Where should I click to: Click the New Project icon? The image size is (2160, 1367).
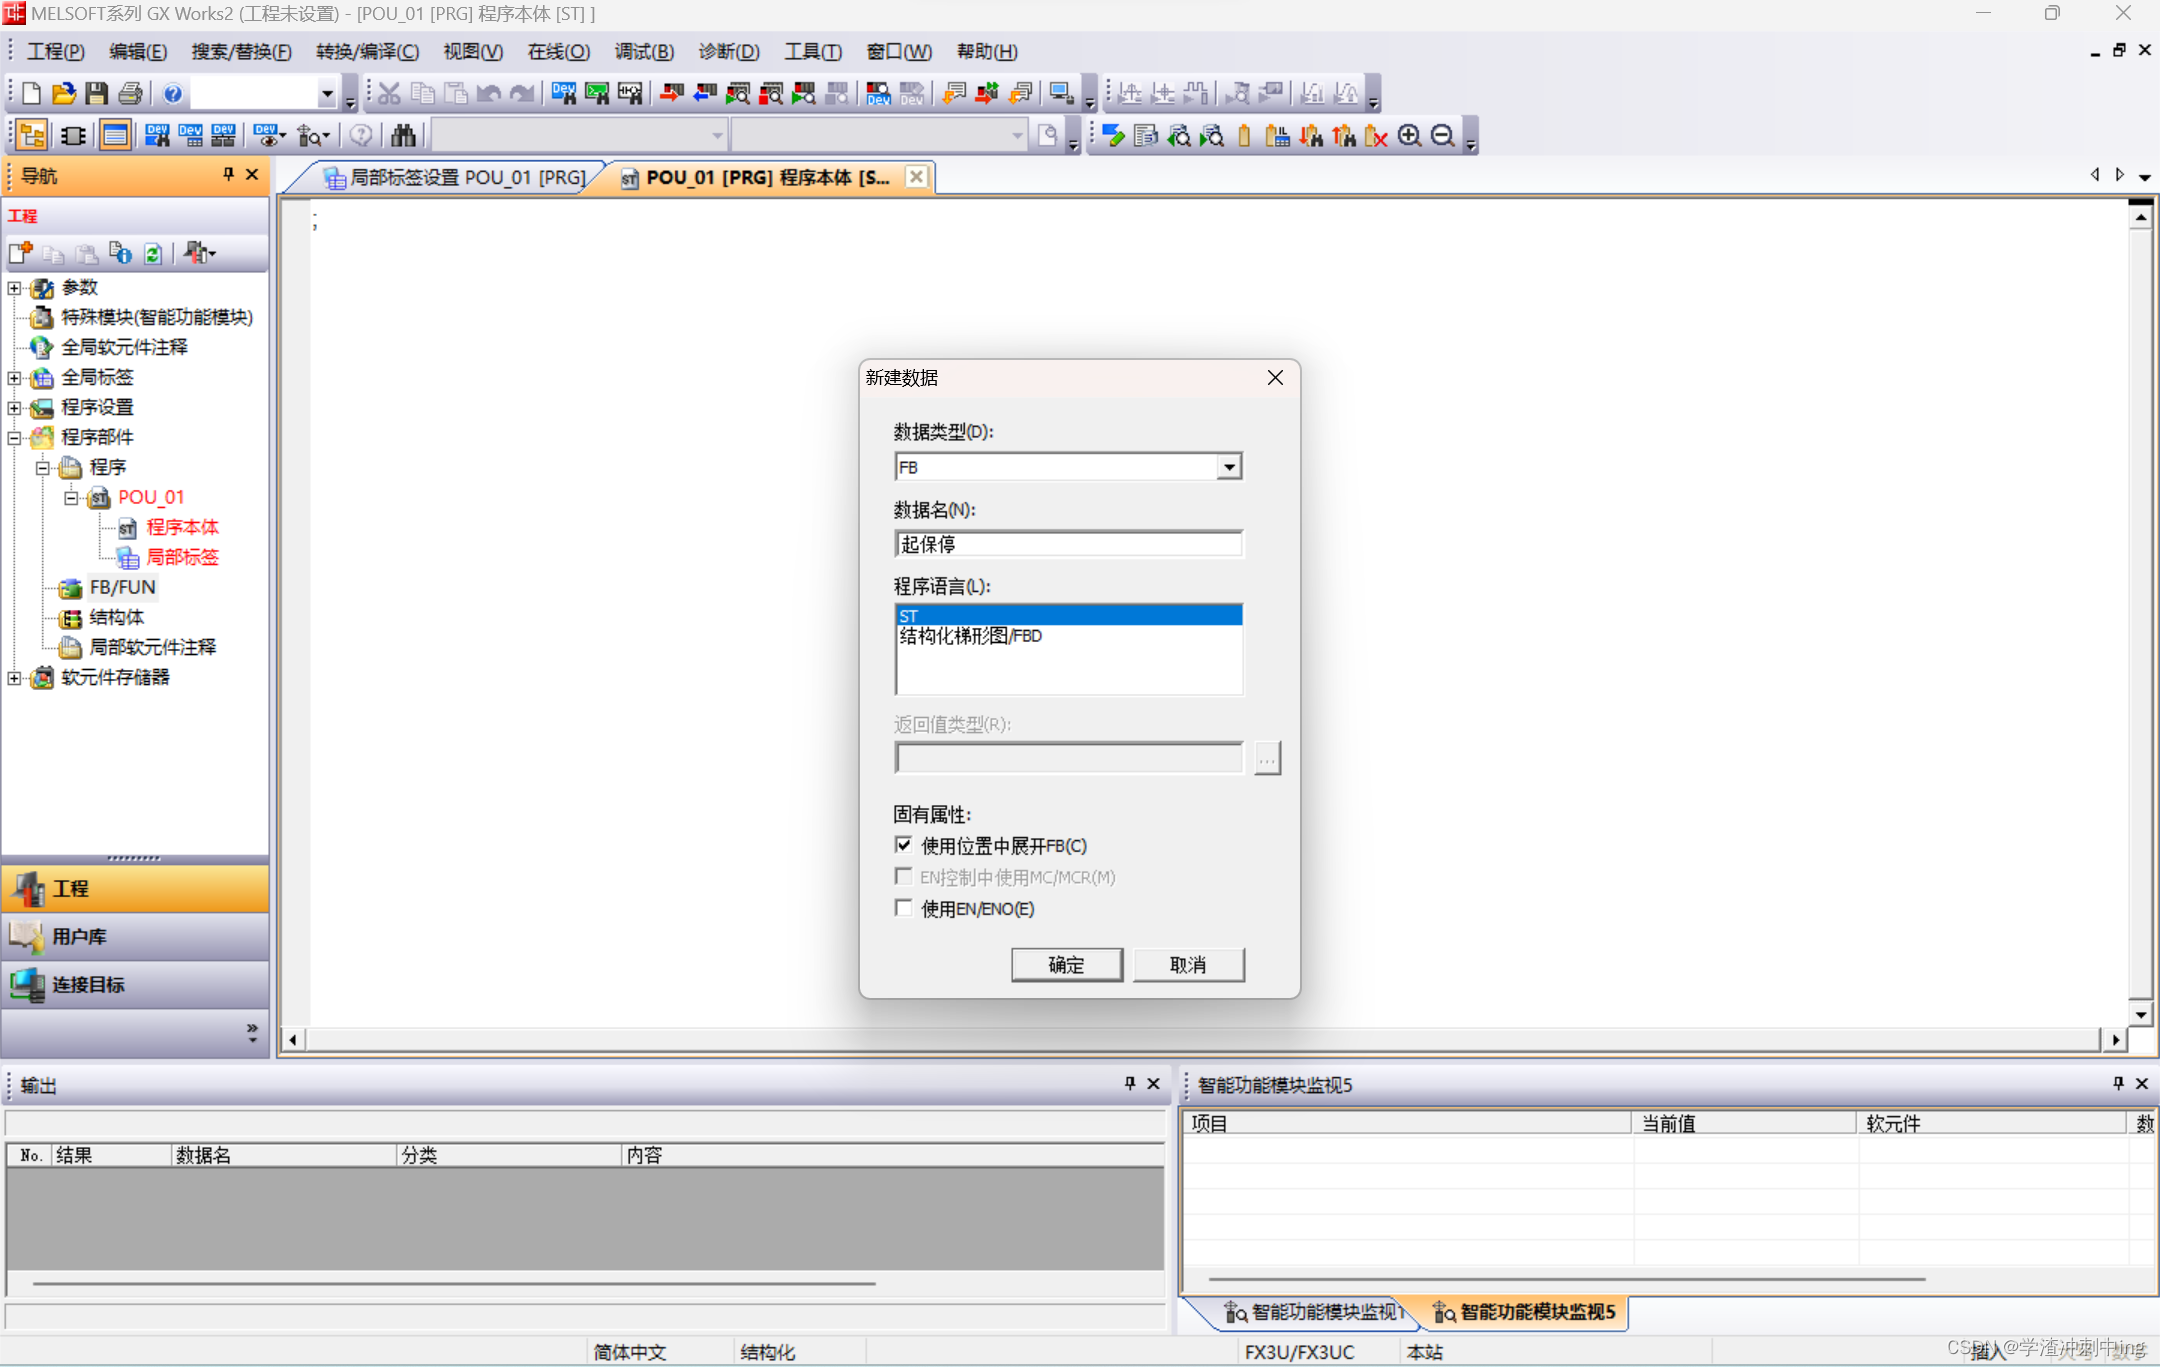click(x=31, y=93)
